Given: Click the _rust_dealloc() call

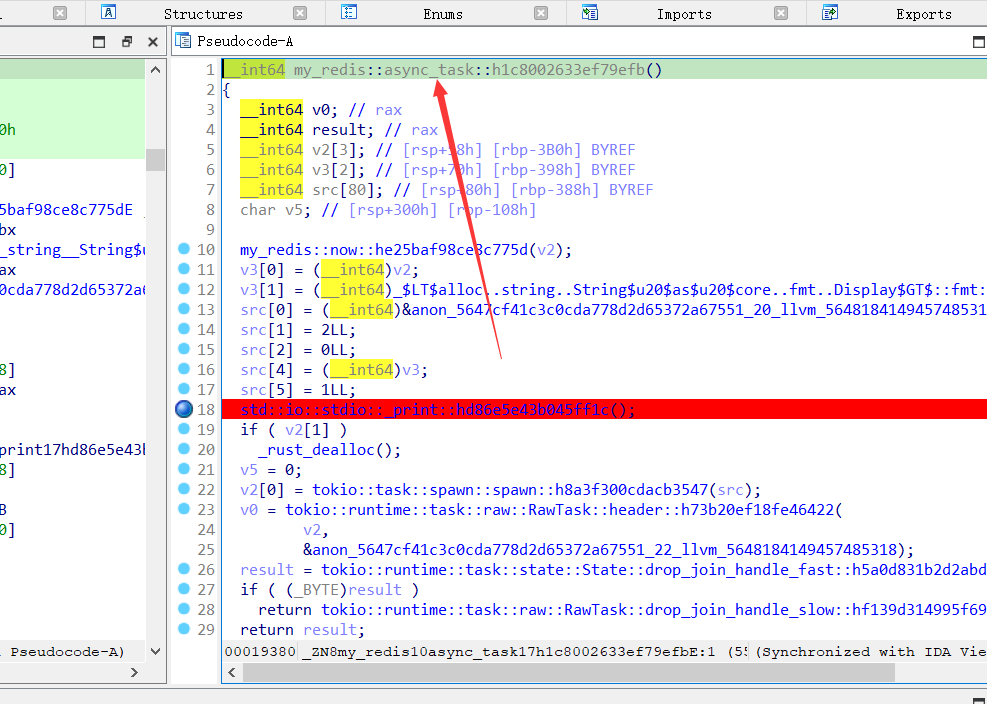Looking at the screenshot, I should [329, 450].
